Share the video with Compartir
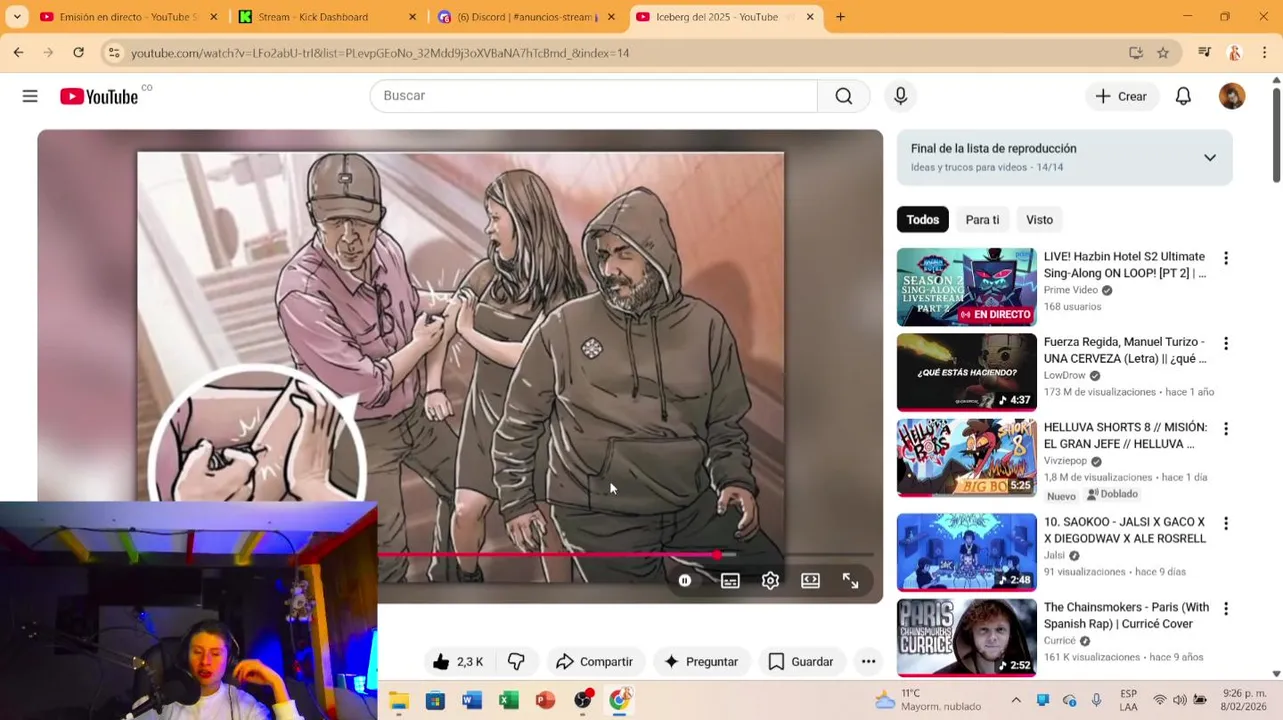The height and width of the screenshot is (720, 1283). pyautogui.click(x=594, y=661)
